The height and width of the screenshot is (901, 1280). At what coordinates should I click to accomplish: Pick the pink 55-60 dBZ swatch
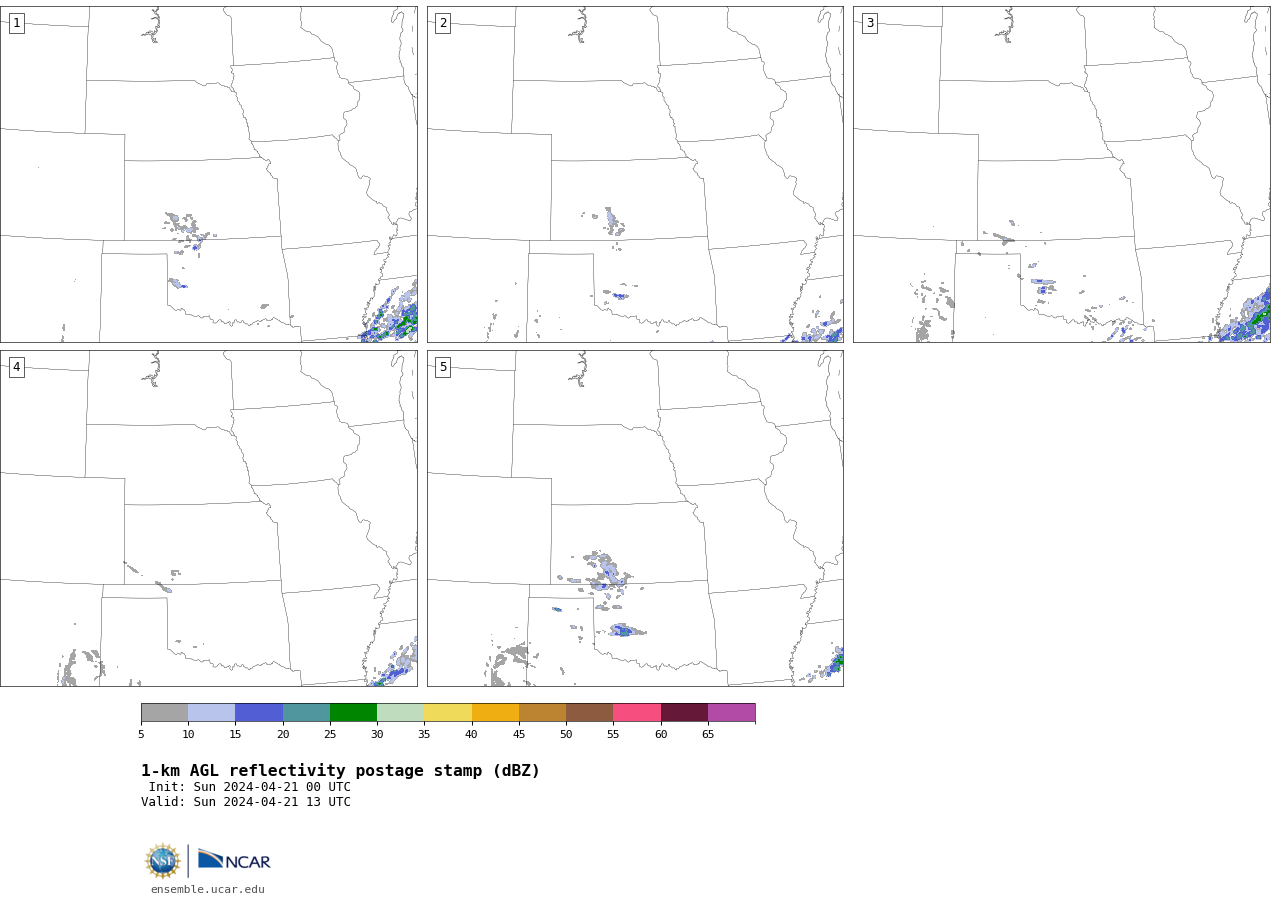point(637,713)
